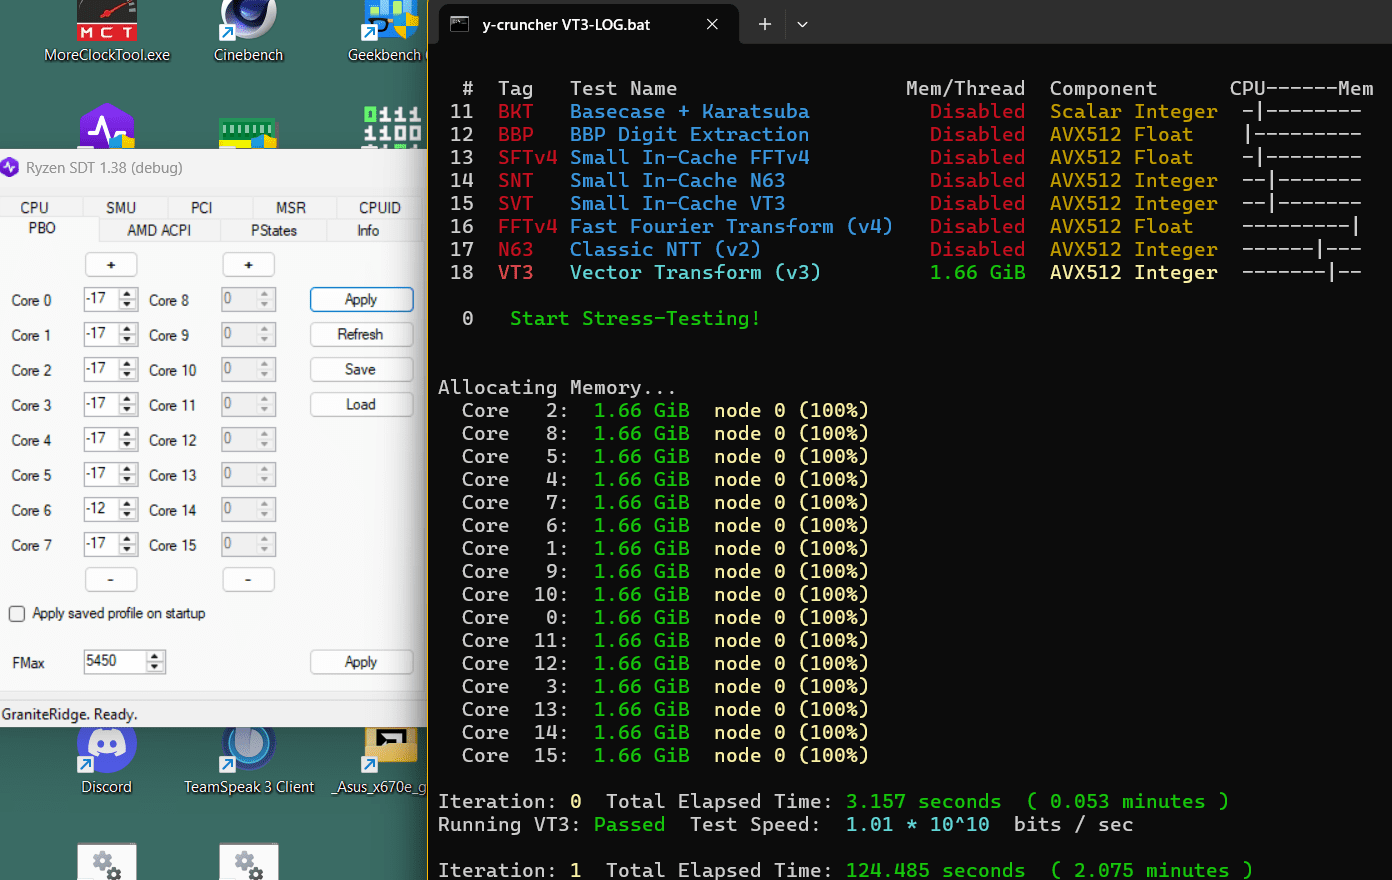This screenshot has height=880, width=1392.
Task: Click the Ryzen SDT title bar icon
Action: pyautogui.click(x=11, y=167)
